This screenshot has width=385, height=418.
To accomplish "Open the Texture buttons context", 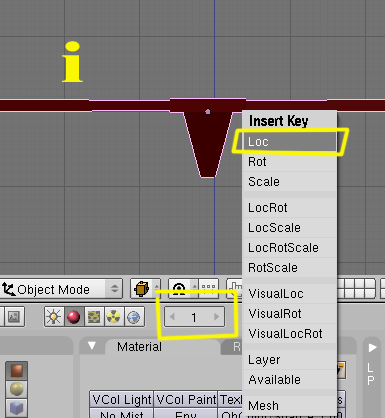I will point(94,317).
